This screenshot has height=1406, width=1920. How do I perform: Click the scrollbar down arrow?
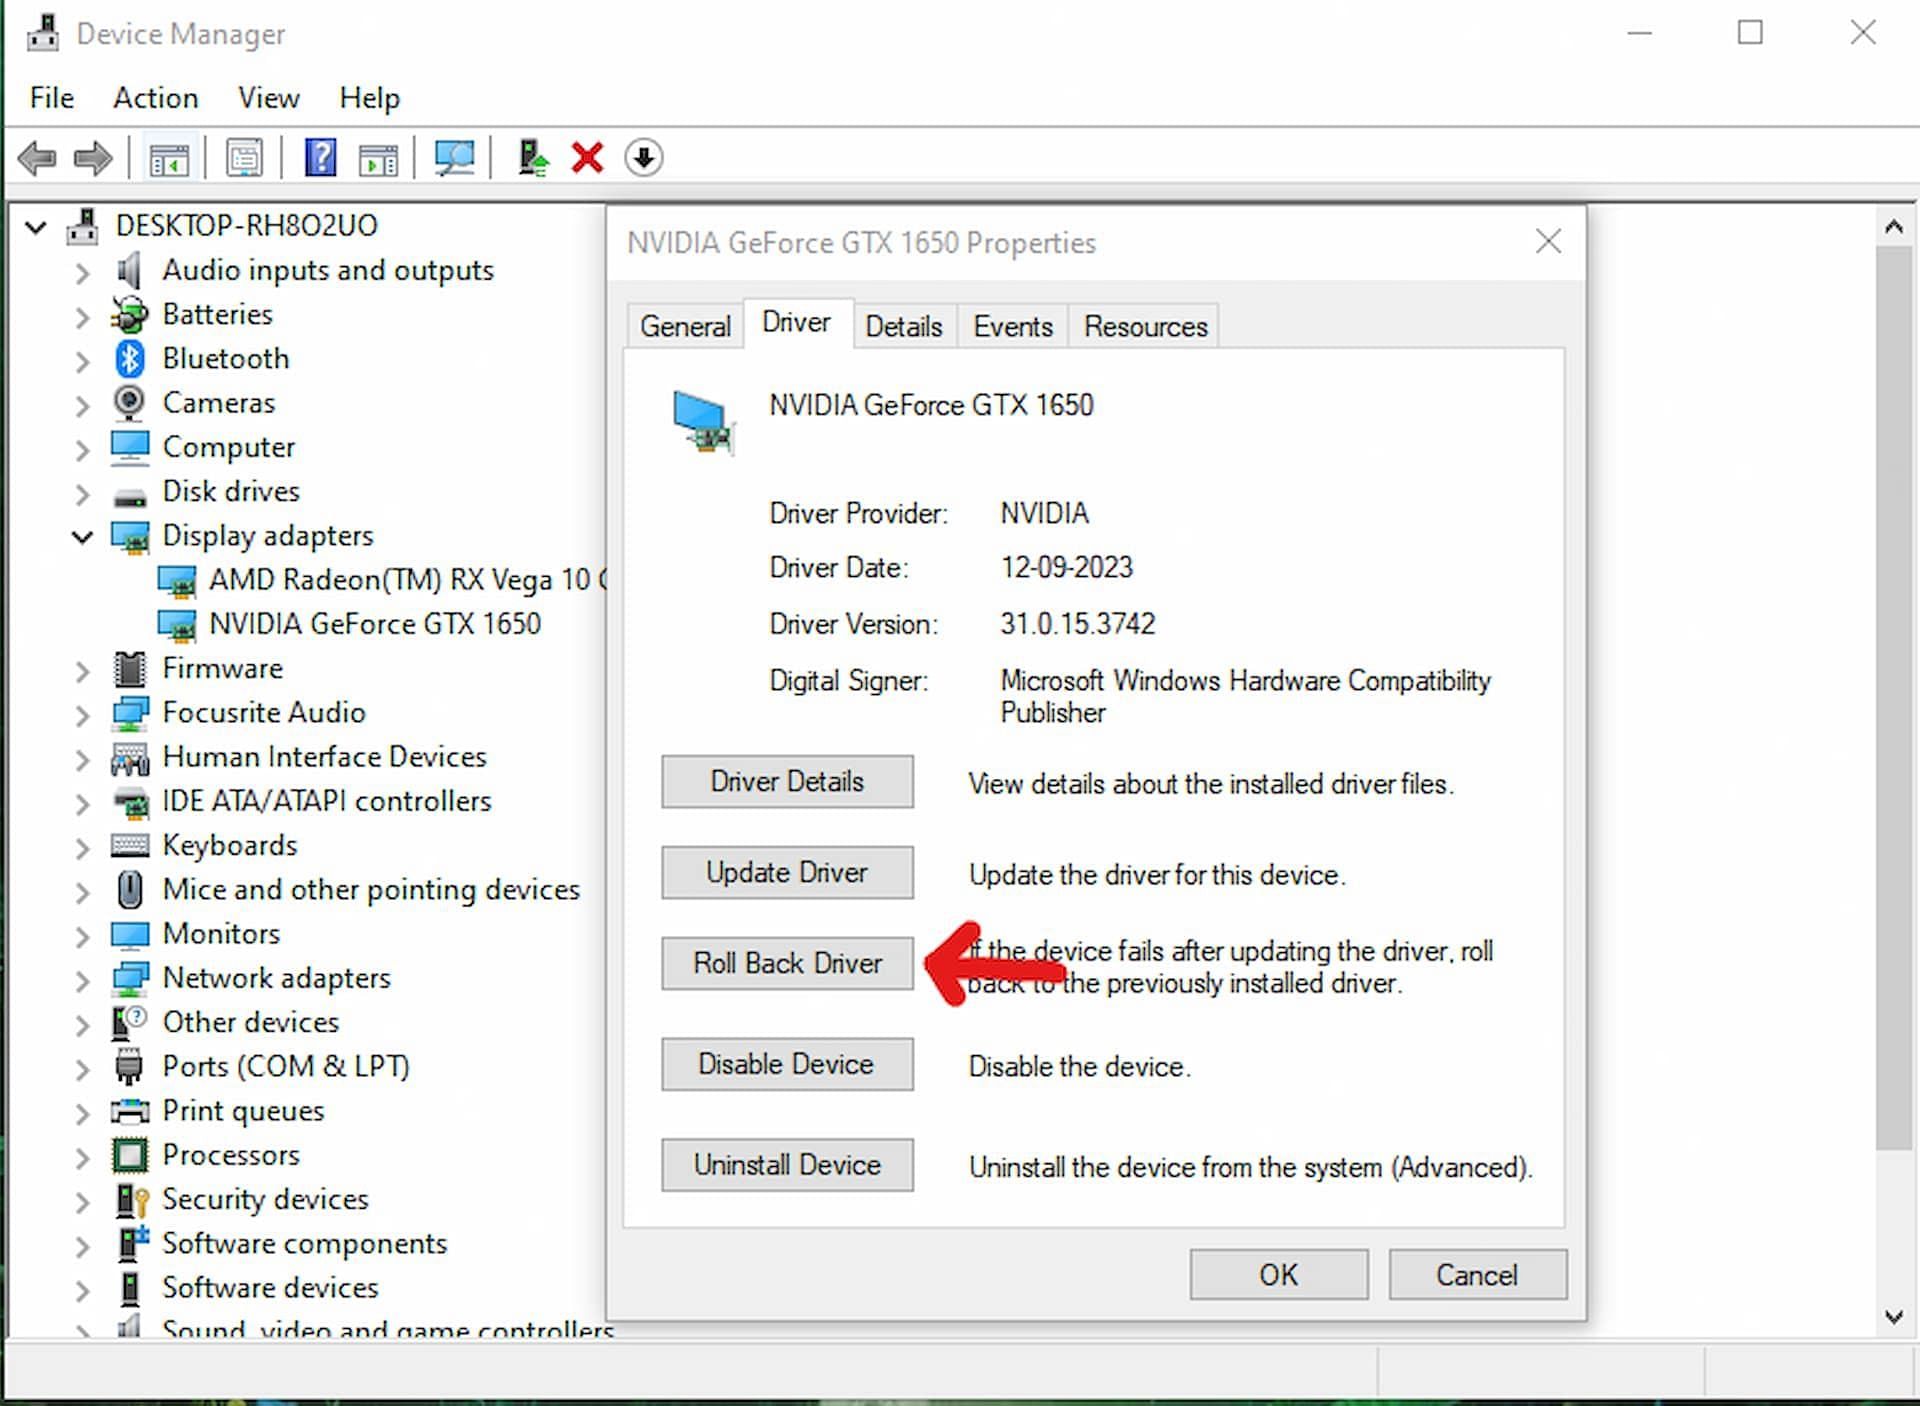click(1893, 1317)
